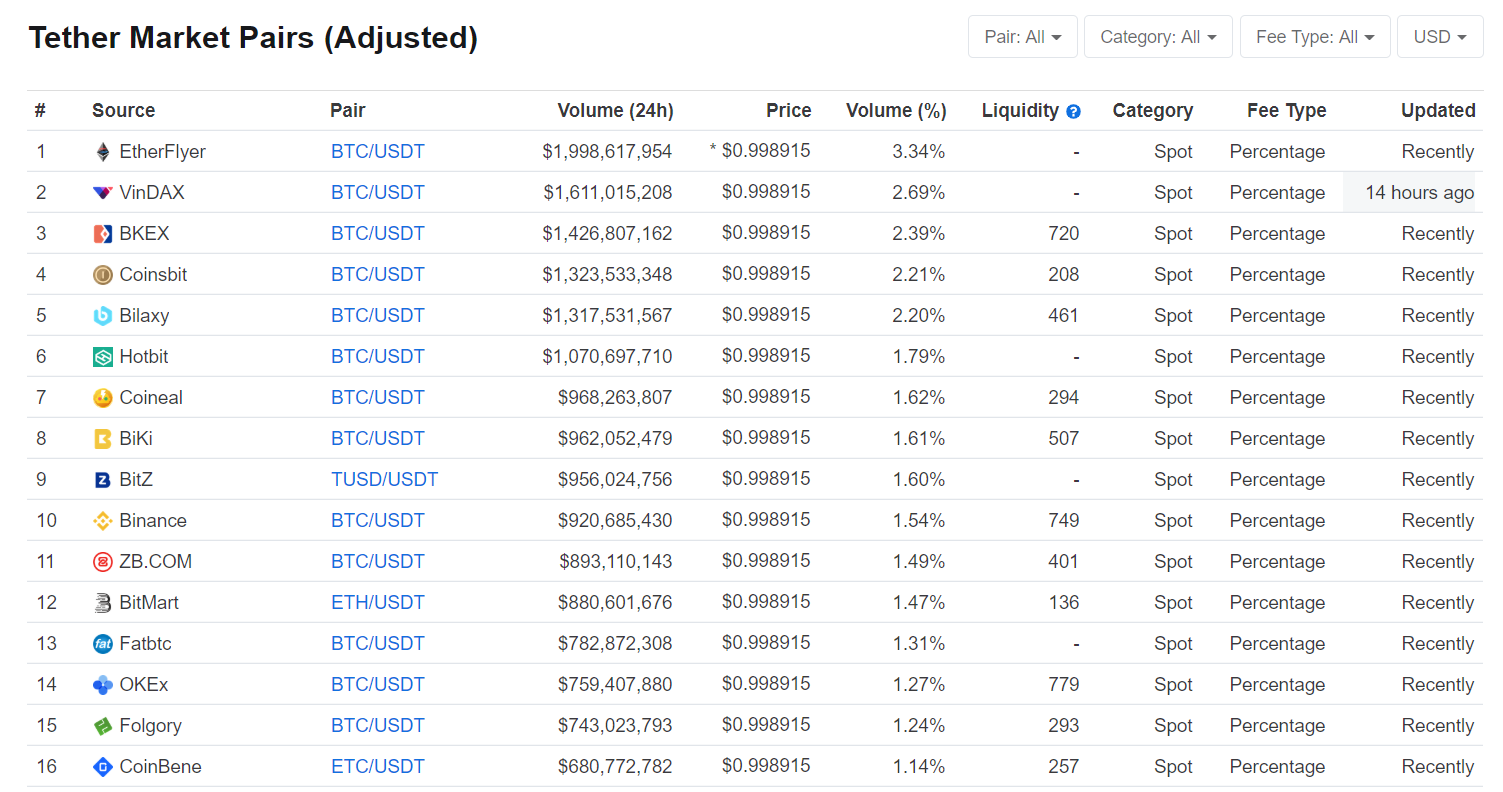Click the Folgory exchange logo icon
Viewport: 1503px width, 792px height.
pos(102,726)
